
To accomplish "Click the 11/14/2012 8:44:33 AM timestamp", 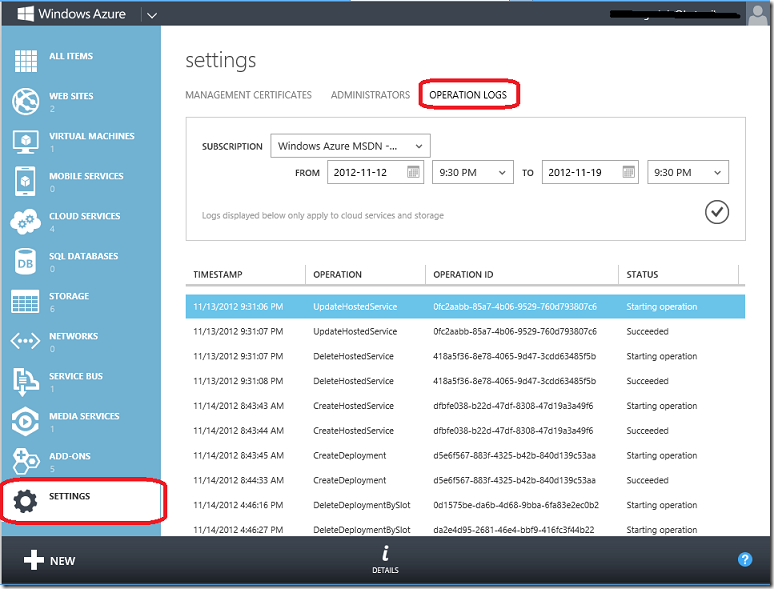I will point(238,480).
